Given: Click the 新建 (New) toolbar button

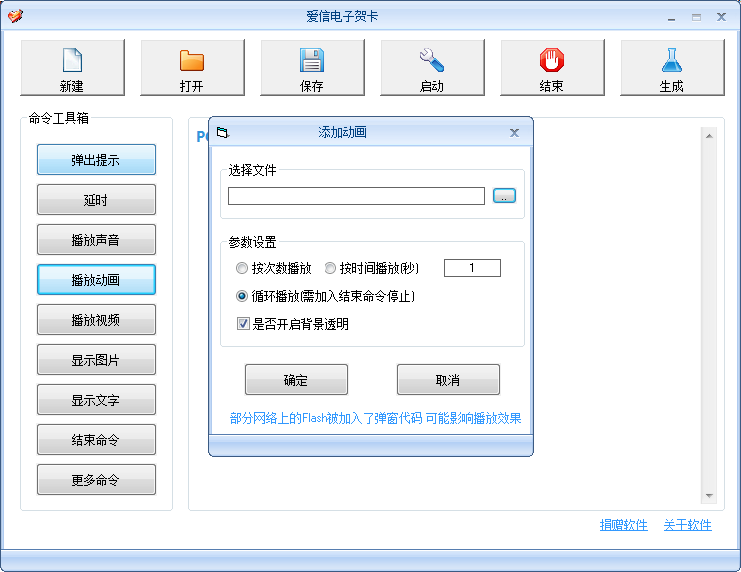Looking at the screenshot, I should [72, 68].
